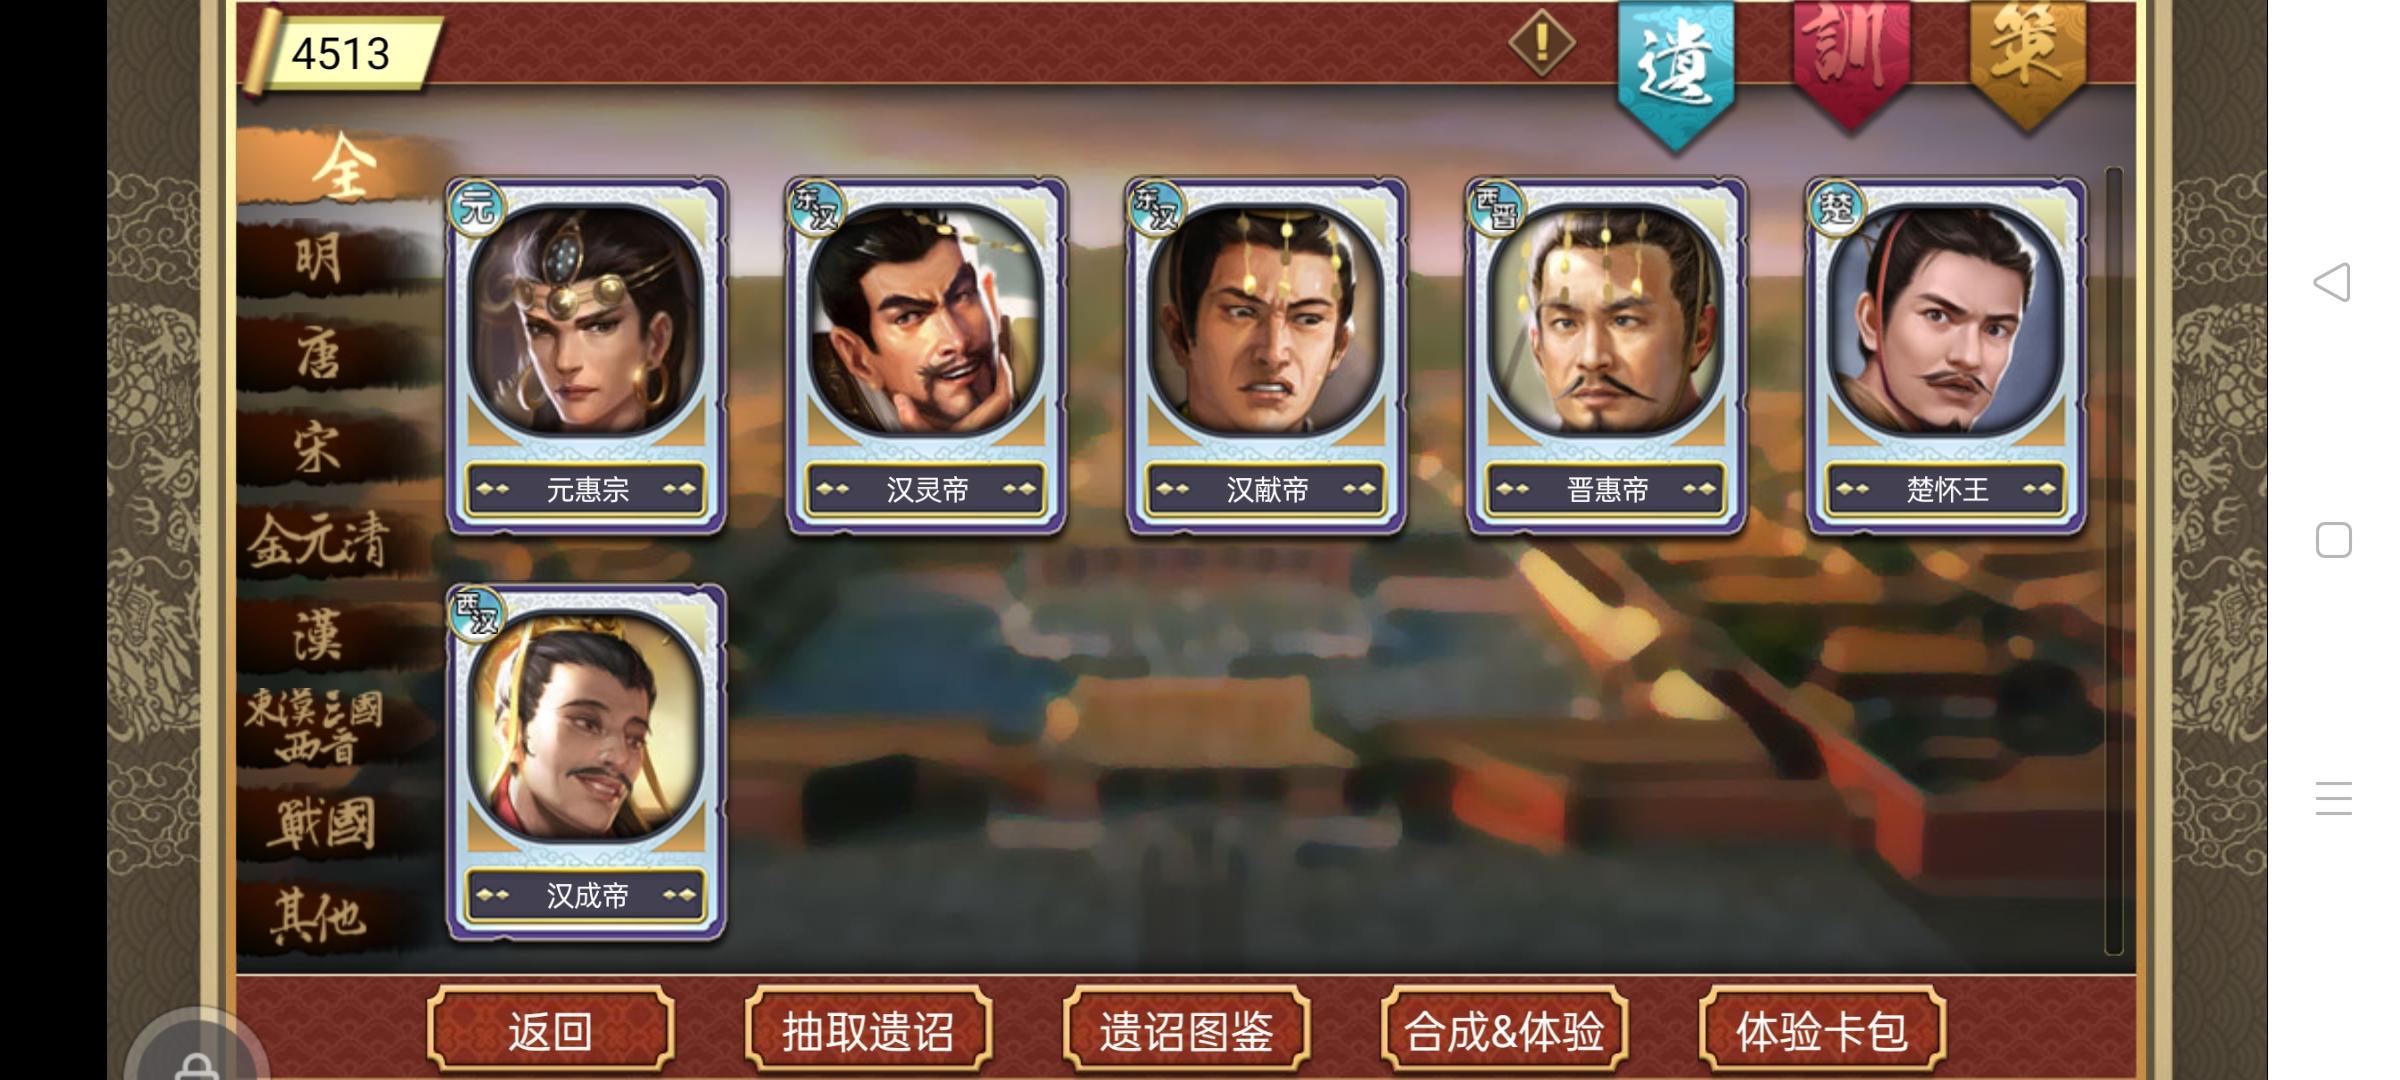The image size is (2400, 1080).
Task: Click the 抽取遗诏 button
Action: point(868,1031)
